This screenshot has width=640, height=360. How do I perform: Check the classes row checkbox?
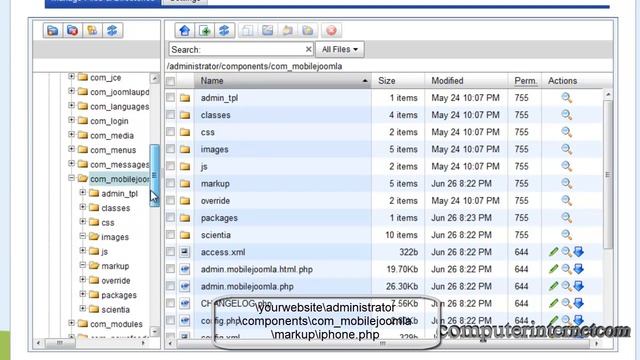coord(171,115)
